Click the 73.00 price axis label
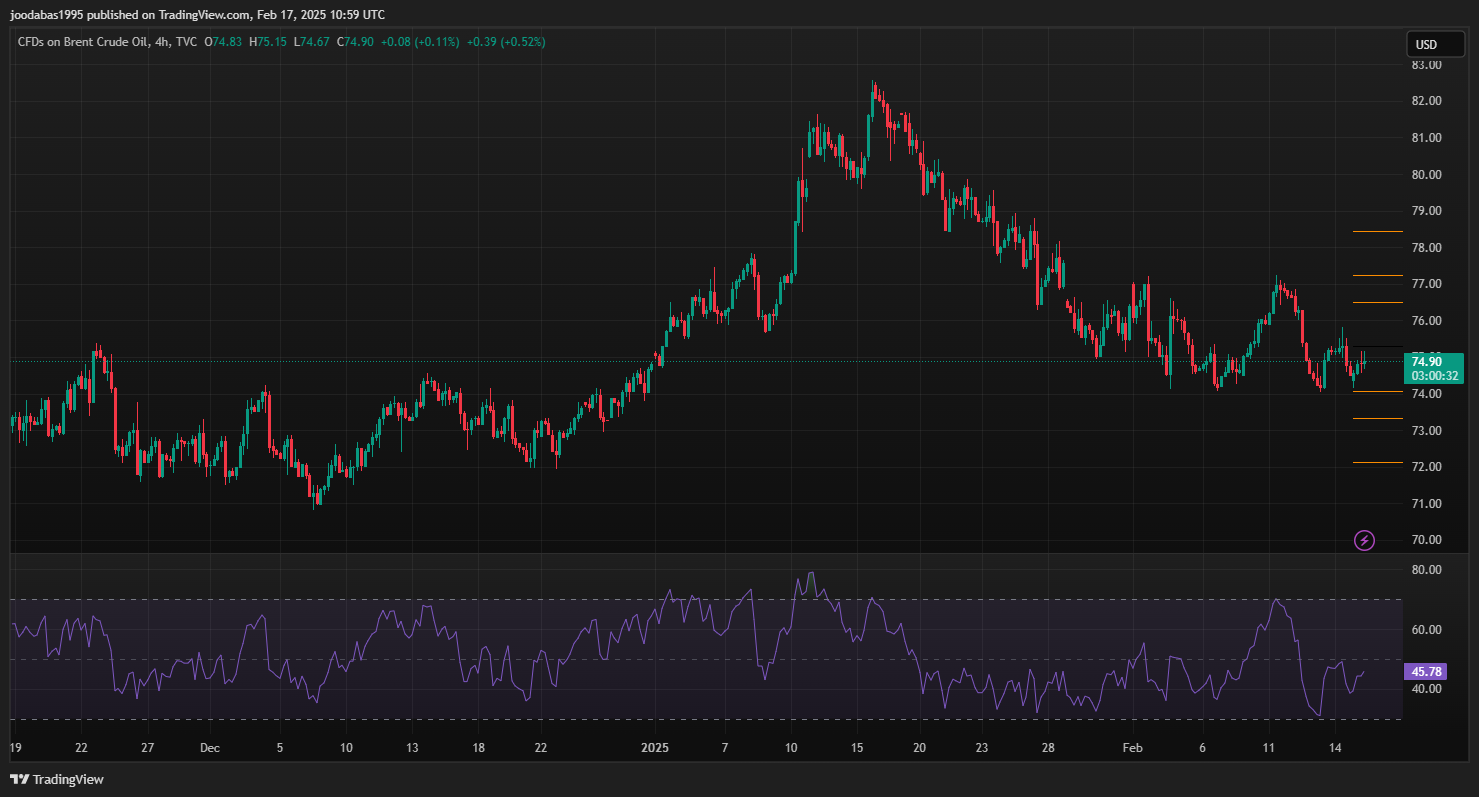This screenshot has height=797, width=1479. point(1426,431)
